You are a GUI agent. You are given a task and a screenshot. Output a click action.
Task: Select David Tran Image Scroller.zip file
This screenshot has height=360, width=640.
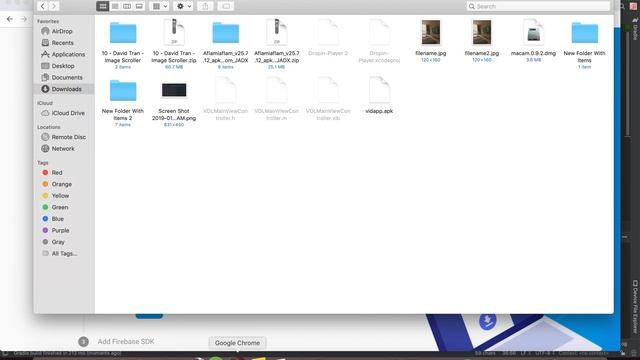coord(174,33)
